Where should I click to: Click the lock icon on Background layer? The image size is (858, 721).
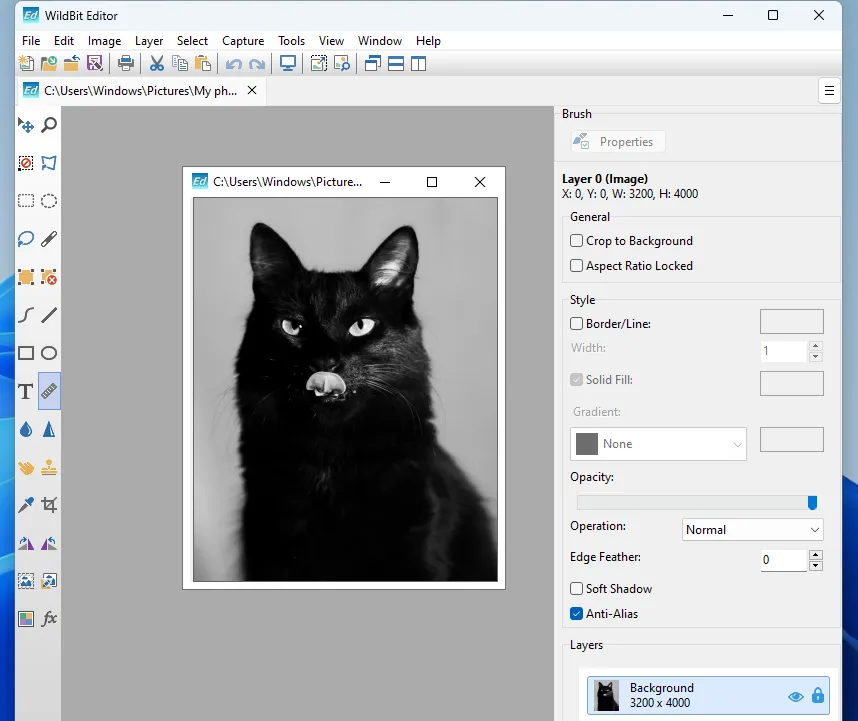tap(818, 696)
